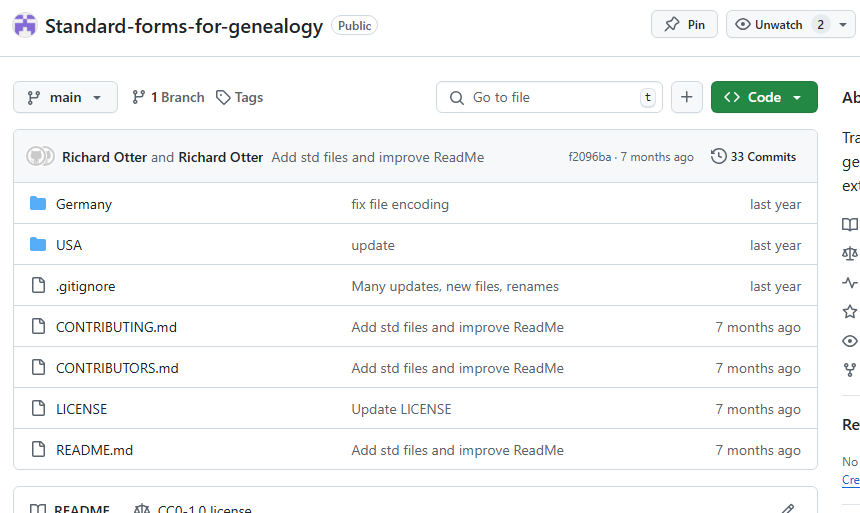Open the Germany folder
The height and width of the screenshot is (513, 860).
tap(84, 204)
